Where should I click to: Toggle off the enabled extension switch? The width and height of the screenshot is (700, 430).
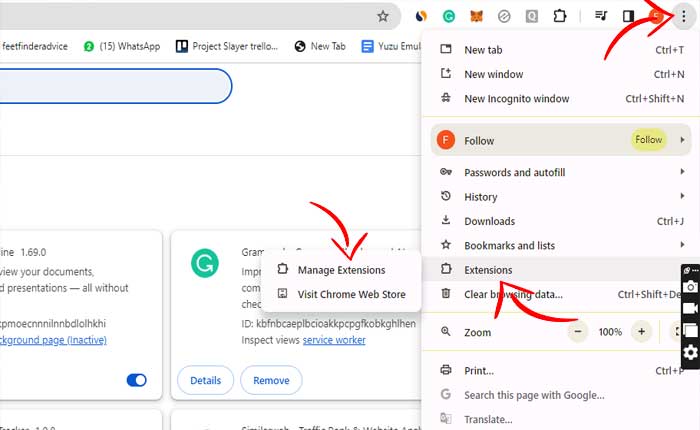[x=137, y=380]
